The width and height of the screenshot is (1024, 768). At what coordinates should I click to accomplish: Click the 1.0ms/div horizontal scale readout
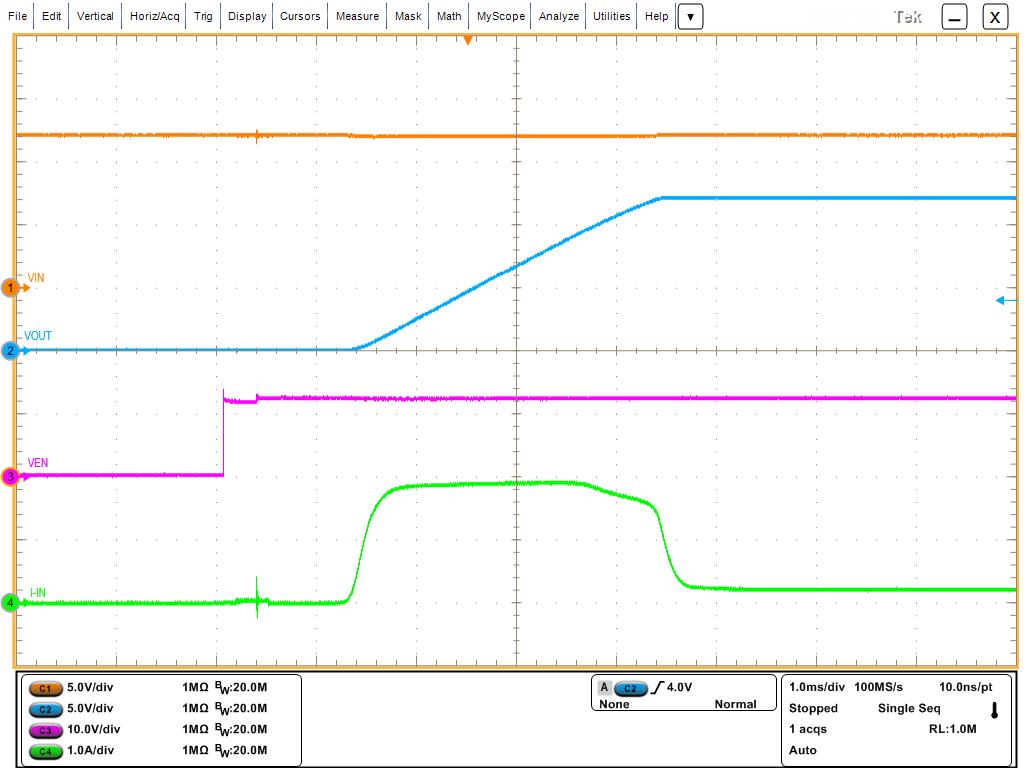(x=817, y=687)
